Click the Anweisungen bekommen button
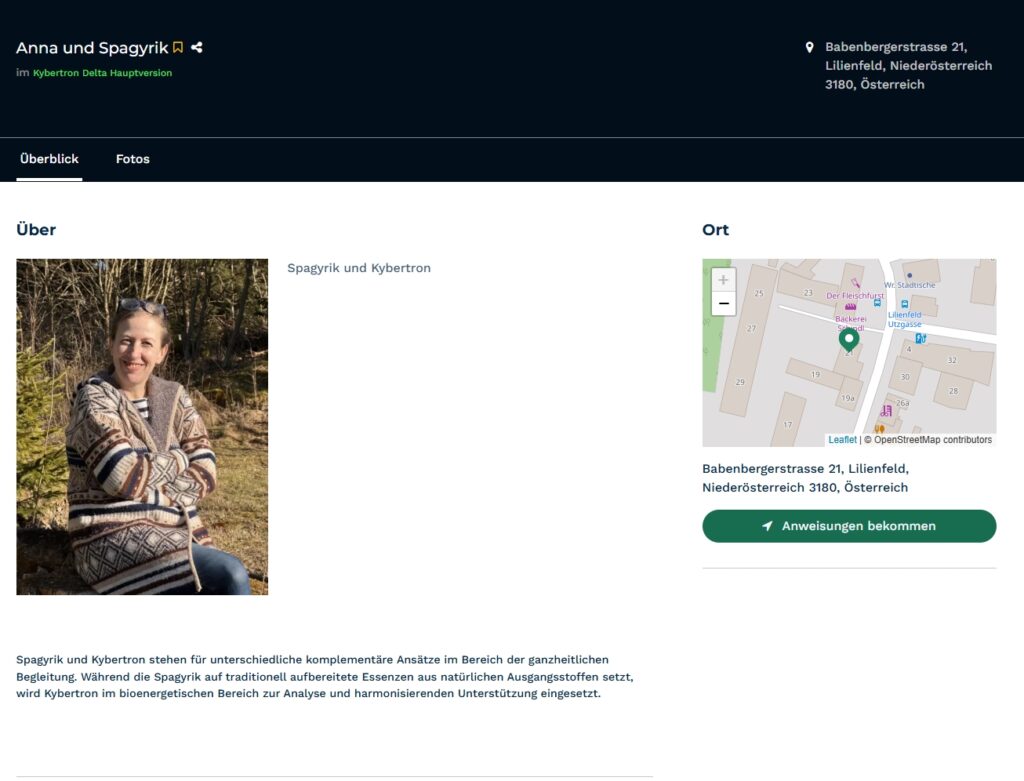Viewport: 1024px width, 781px height. pos(849,526)
